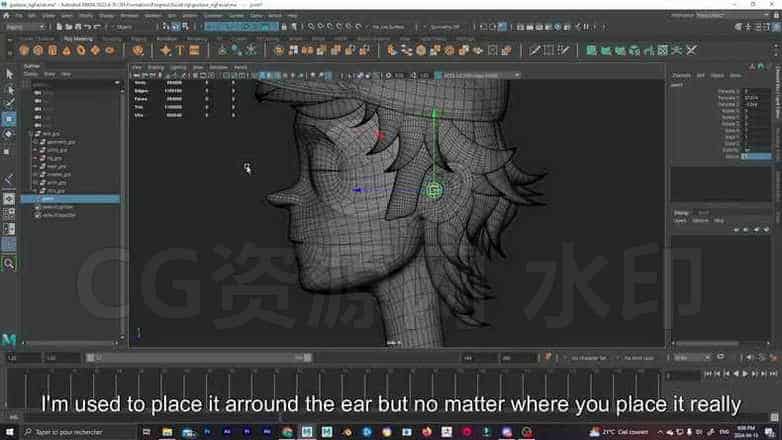This screenshot has height=440, width=782.
Task: Click the Maya home icon in menu bar
Action: 6,15
